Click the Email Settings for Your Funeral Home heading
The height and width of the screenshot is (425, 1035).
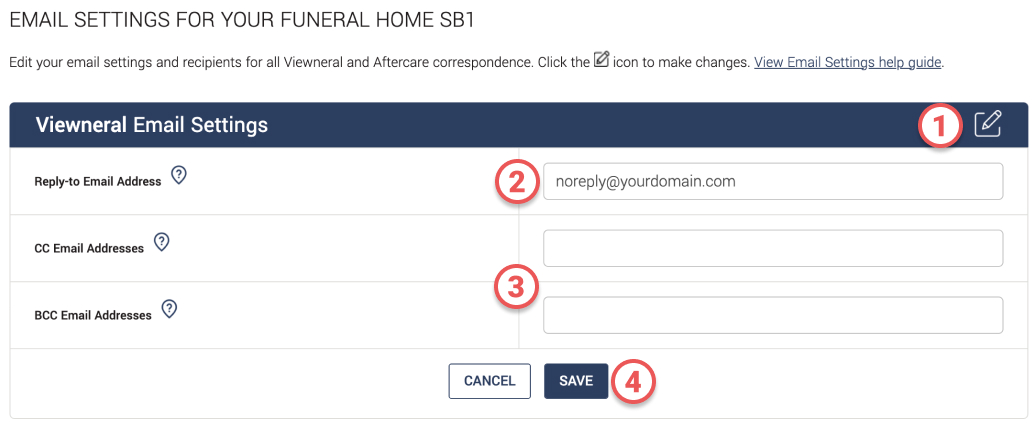coord(242,20)
